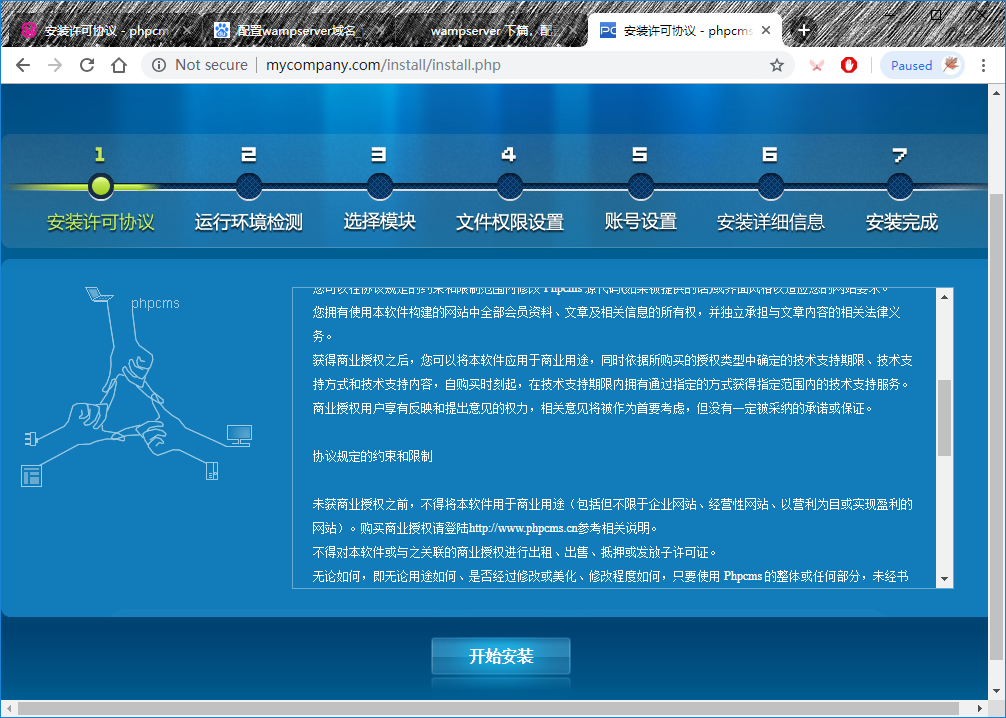This screenshot has height=718, width=1006.
Task: Click 安装完成 step label
Action: tap(901, 222)
